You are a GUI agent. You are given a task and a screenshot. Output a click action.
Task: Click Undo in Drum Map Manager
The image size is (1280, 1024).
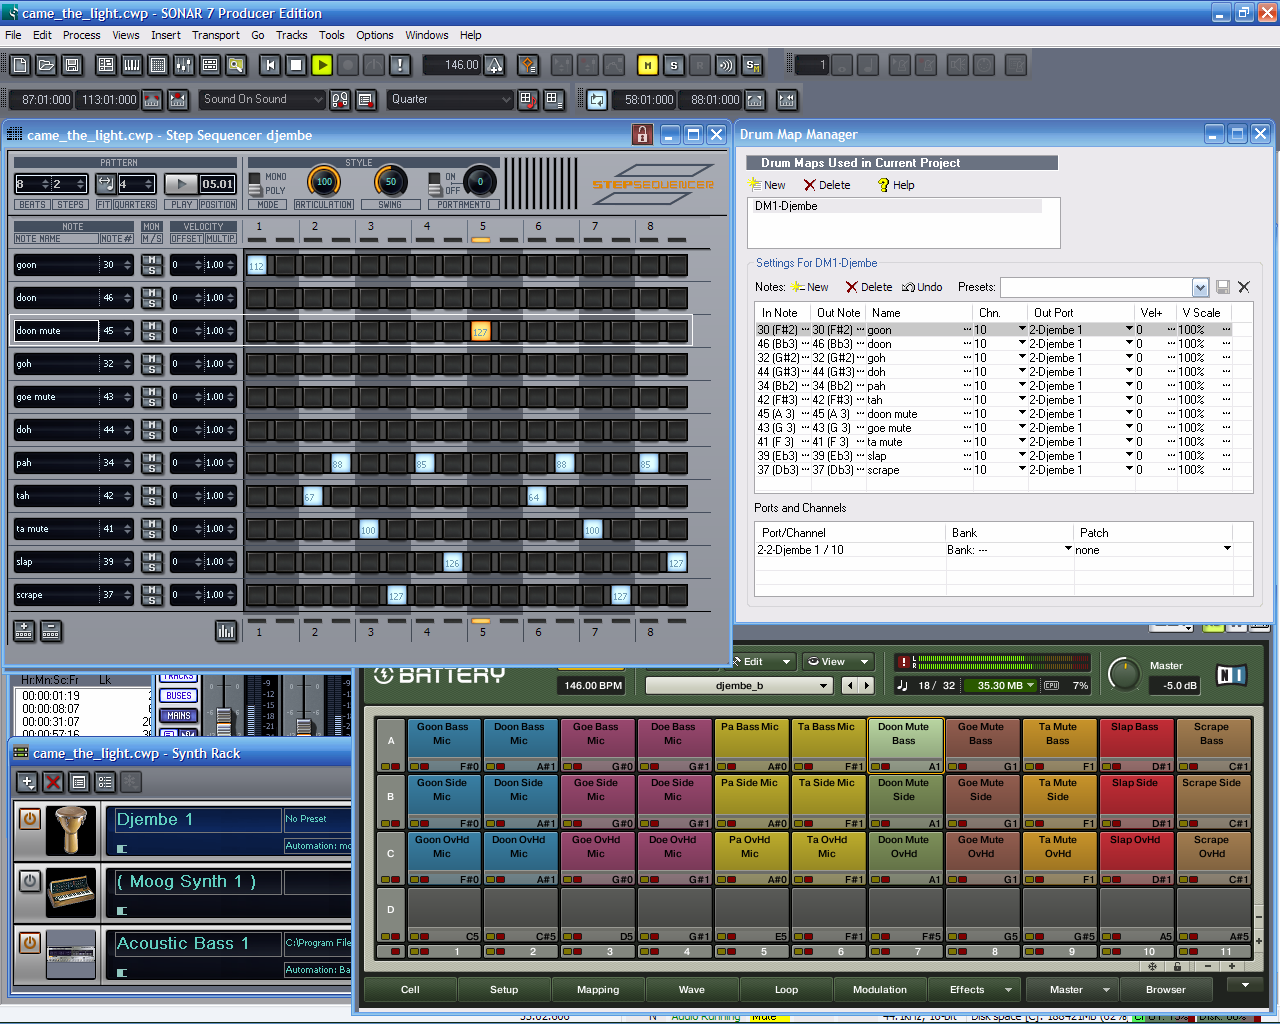point(922,287)
